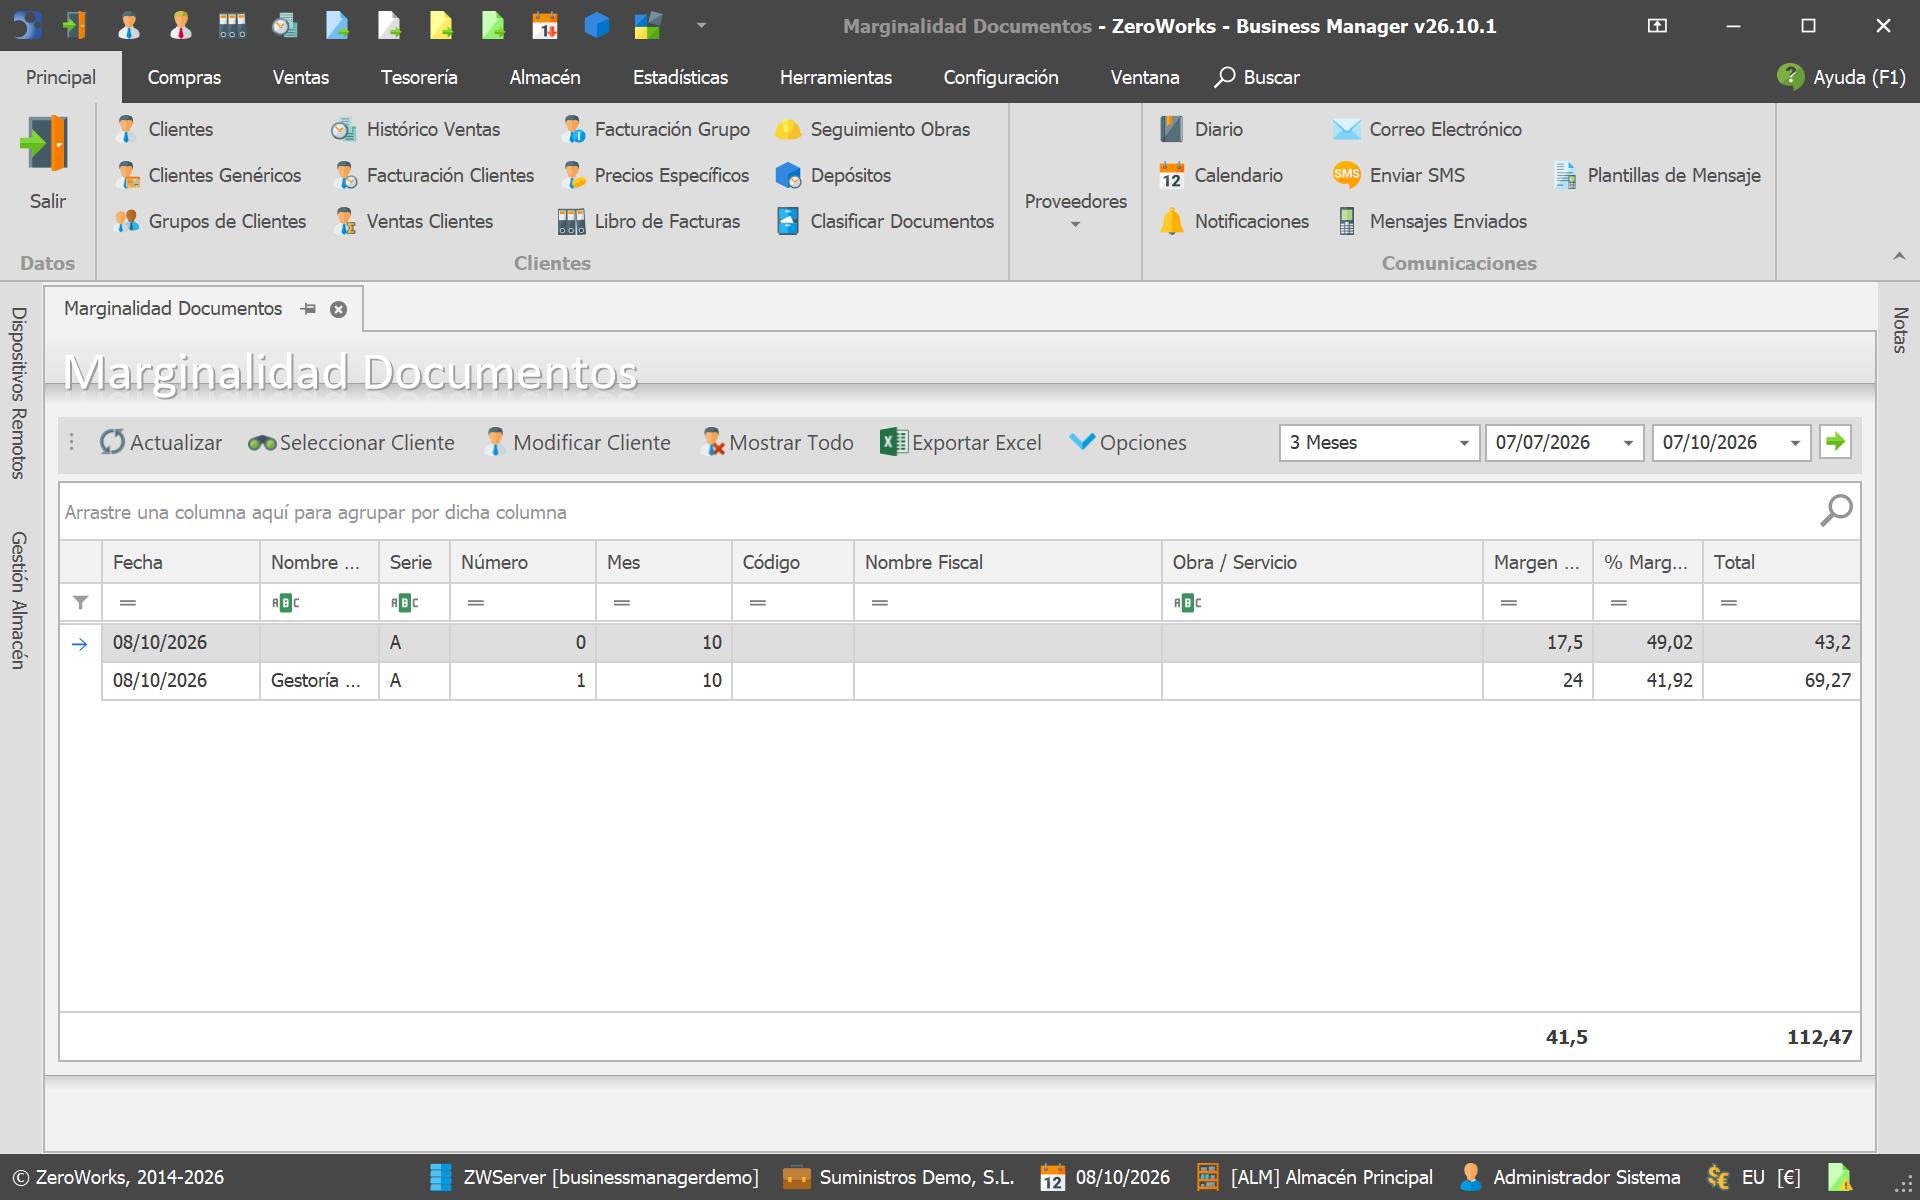The width and height of the screenshot is (1920, 1200).
Task: Open Depósitos
Action: [x=834, y=175]
